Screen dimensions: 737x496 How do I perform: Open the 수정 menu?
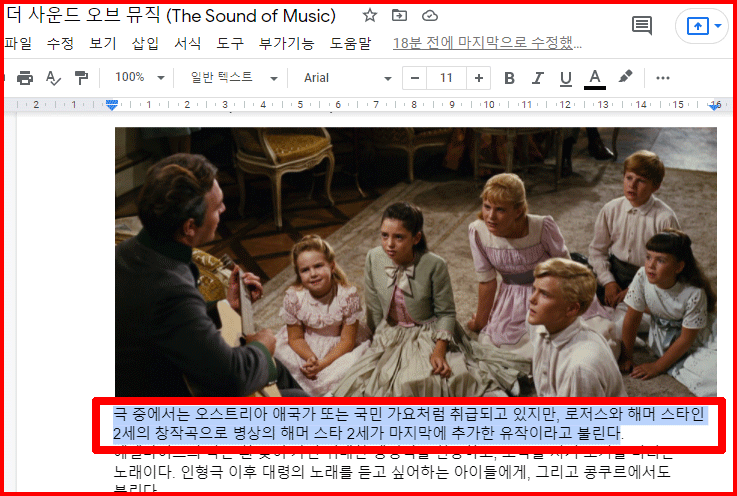click(60, 44)
